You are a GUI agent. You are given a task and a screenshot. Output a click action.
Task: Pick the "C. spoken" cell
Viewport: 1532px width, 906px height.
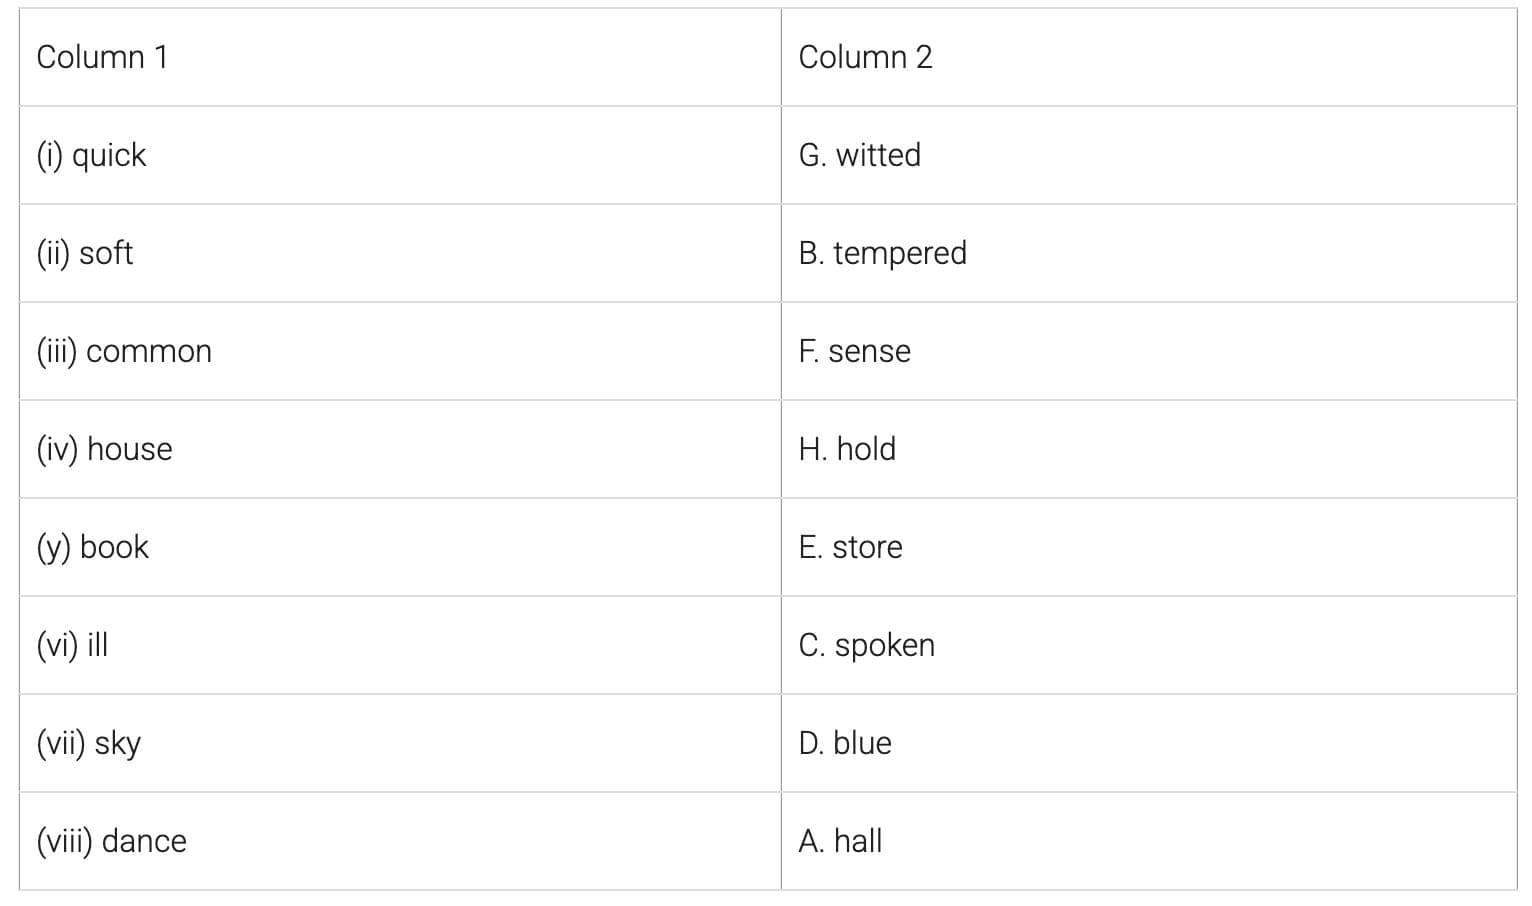click(x=866, y=645)
